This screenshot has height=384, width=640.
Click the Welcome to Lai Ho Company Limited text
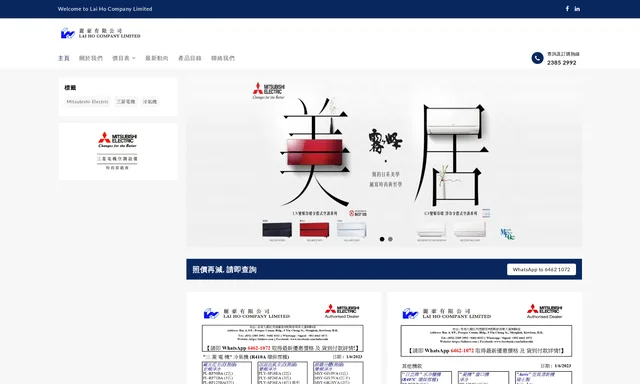[105, 9]
